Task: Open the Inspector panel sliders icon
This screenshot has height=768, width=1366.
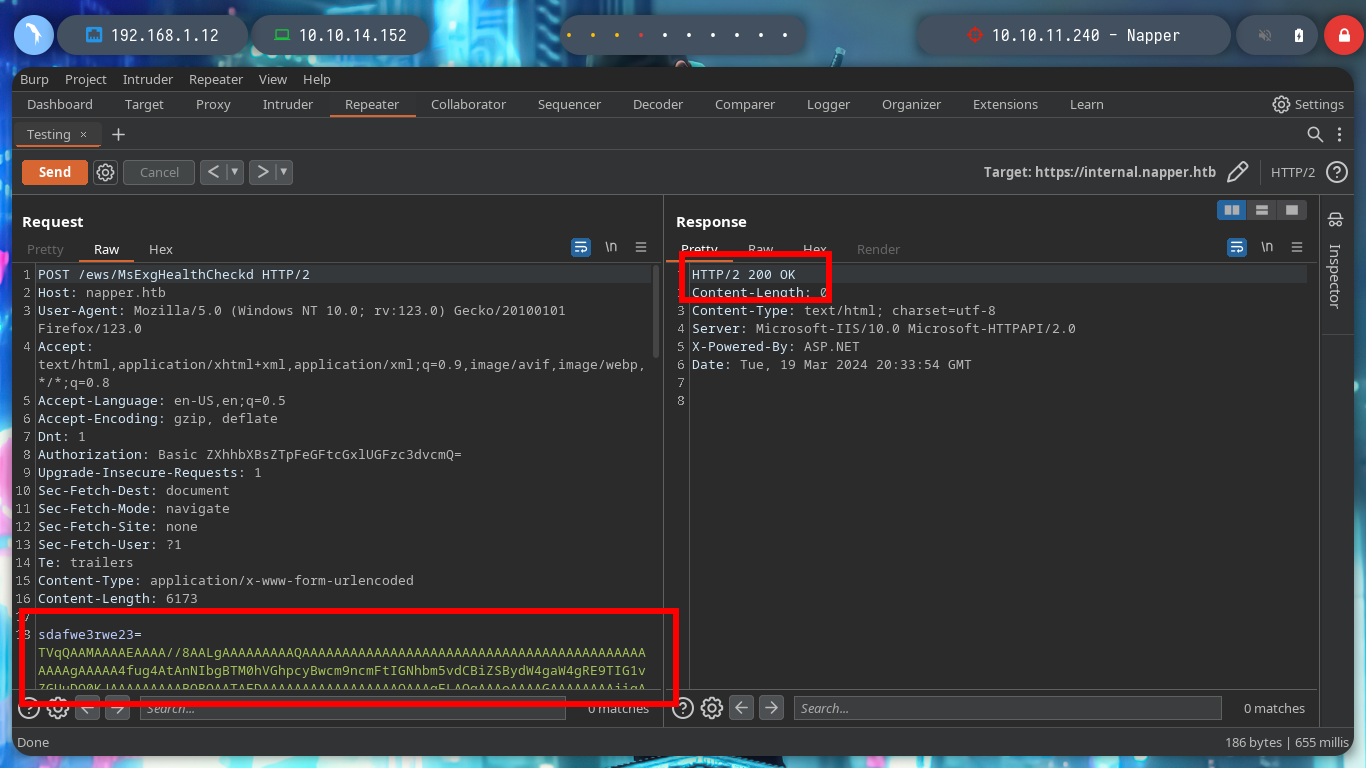Action: 1334,220
